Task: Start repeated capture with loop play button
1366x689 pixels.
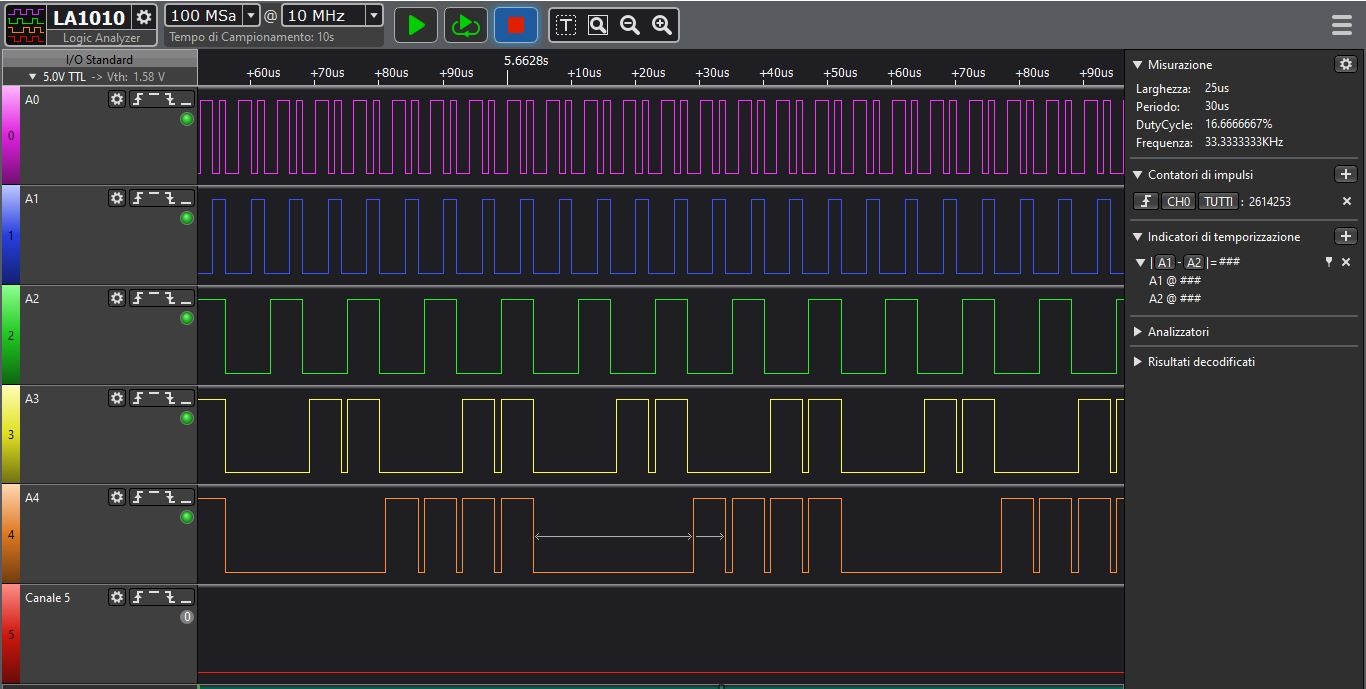Action: [x=466, y=25]
